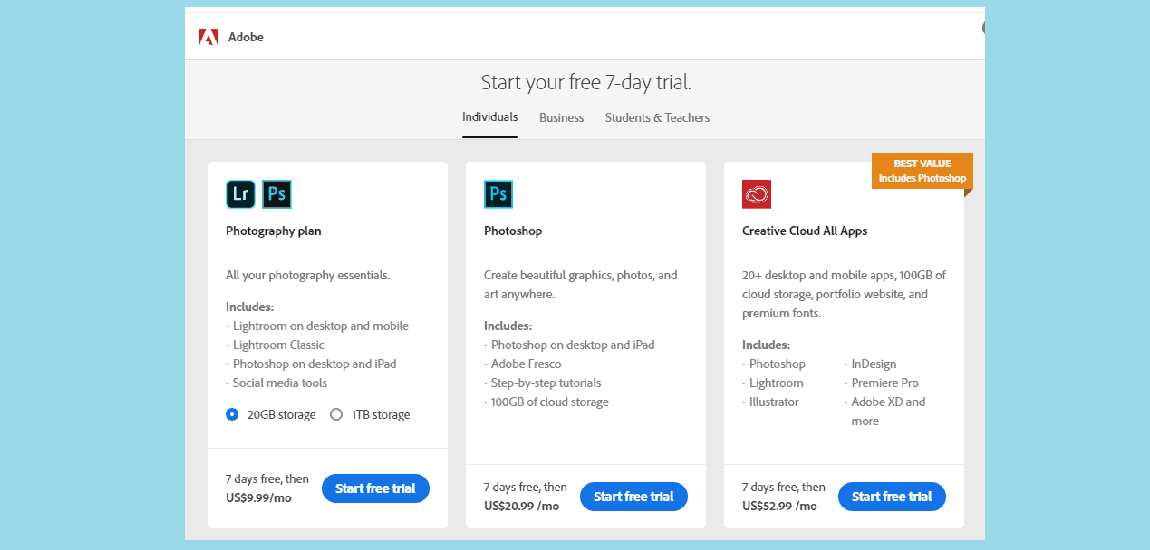1150x550 pixels.
Task: Open the Students & Teachers tab
Action: tap(657, 117)
